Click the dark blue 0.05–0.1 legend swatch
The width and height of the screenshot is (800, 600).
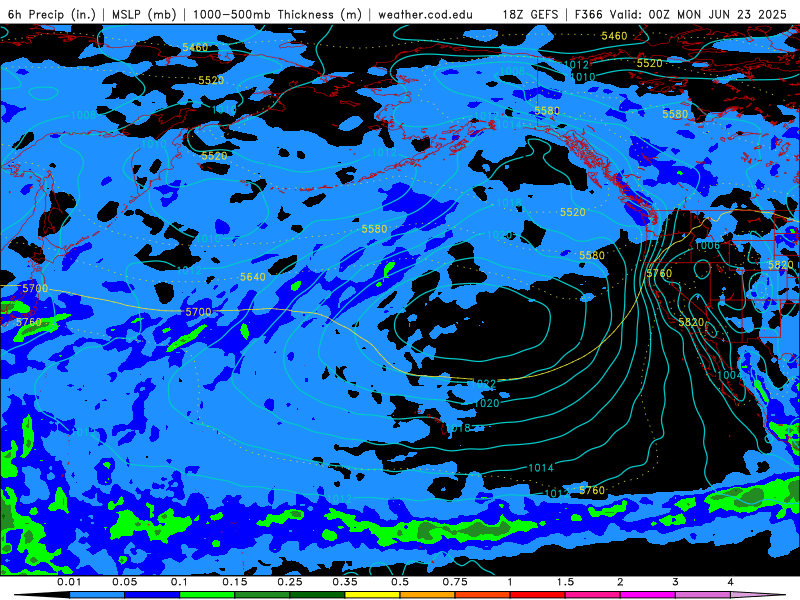click(x=152, y=595)
